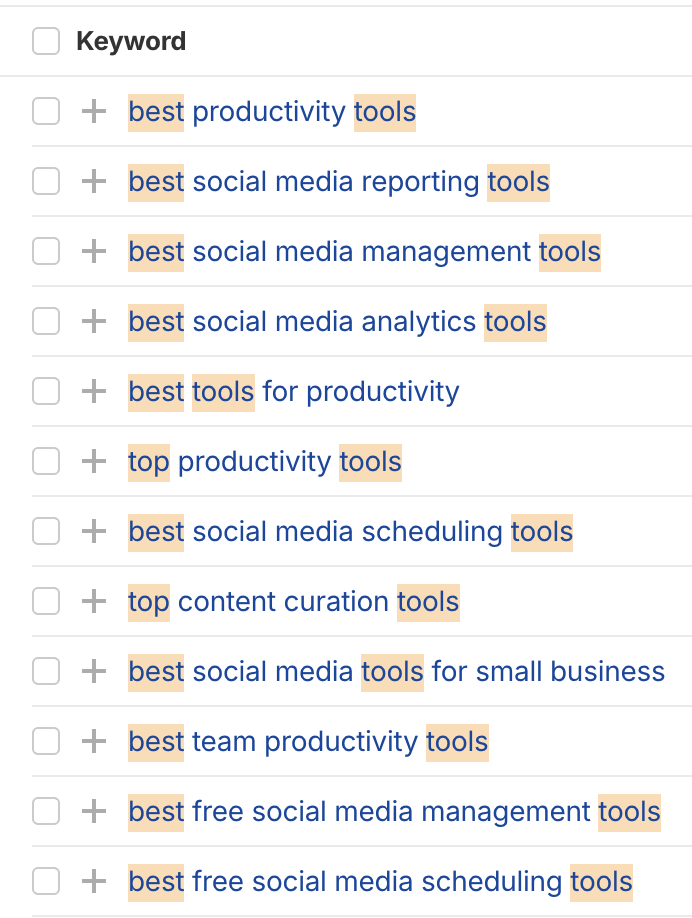Open 'best team productivity tools' keyword link
Screen dimensions: 692x918
point(308,741)
